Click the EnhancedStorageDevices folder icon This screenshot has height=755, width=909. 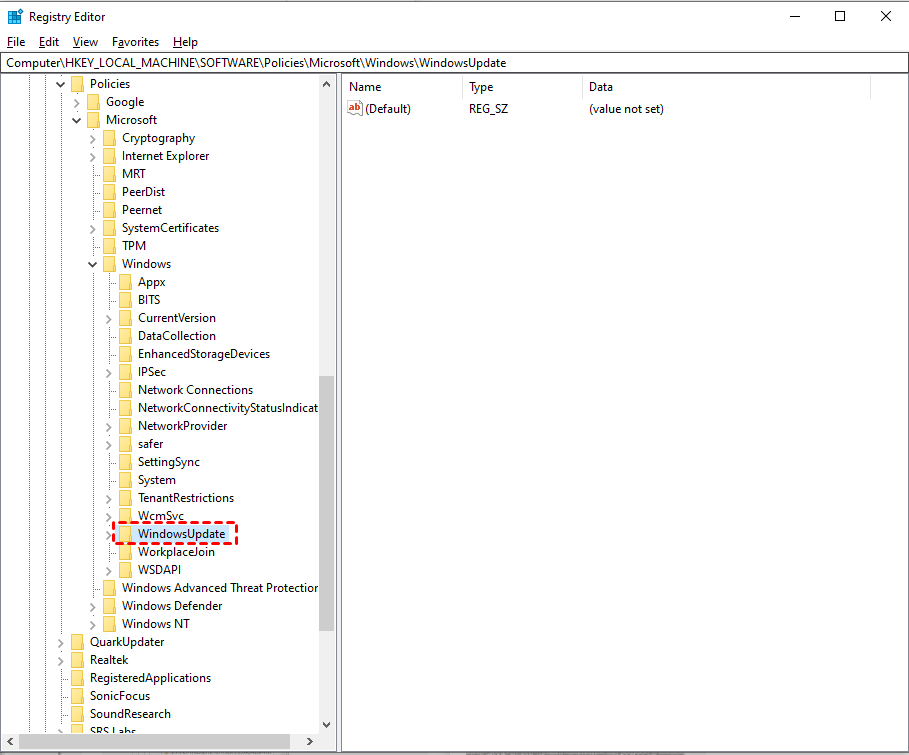pyautogui.click(x=125, y=354)
